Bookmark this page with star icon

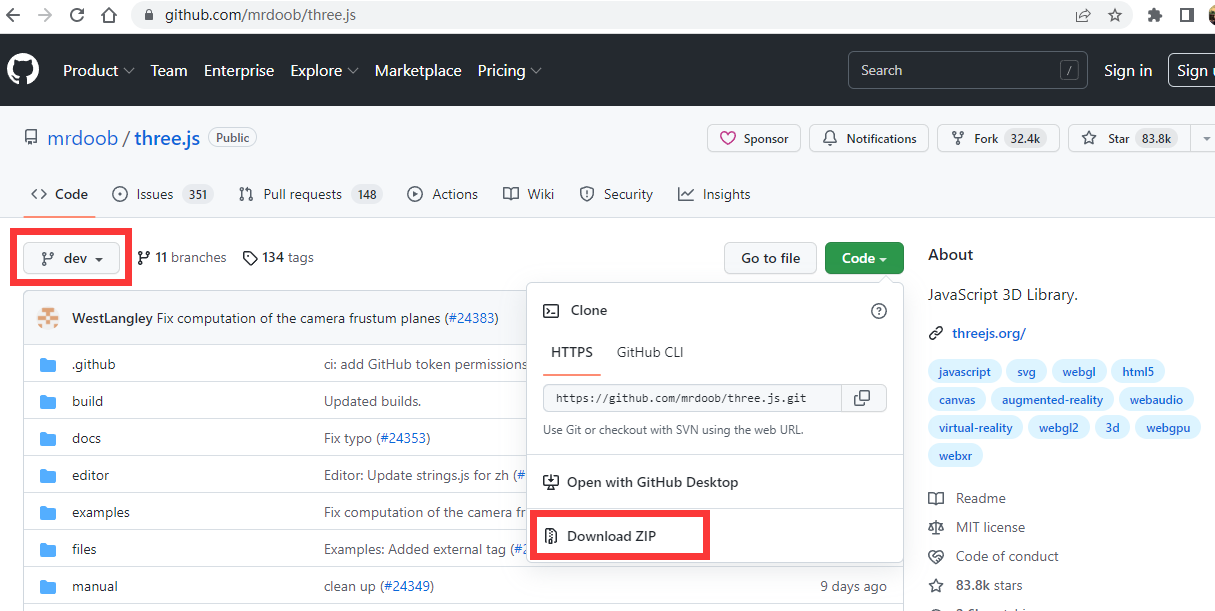[x=1114, y=15]
